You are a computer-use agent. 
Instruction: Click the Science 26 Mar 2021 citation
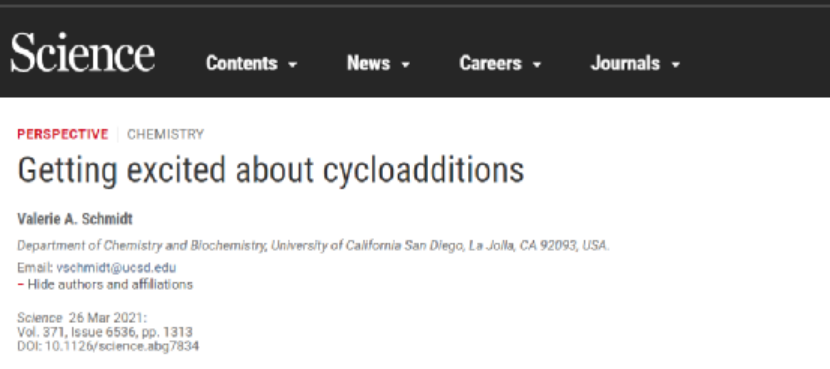(82, 318)
